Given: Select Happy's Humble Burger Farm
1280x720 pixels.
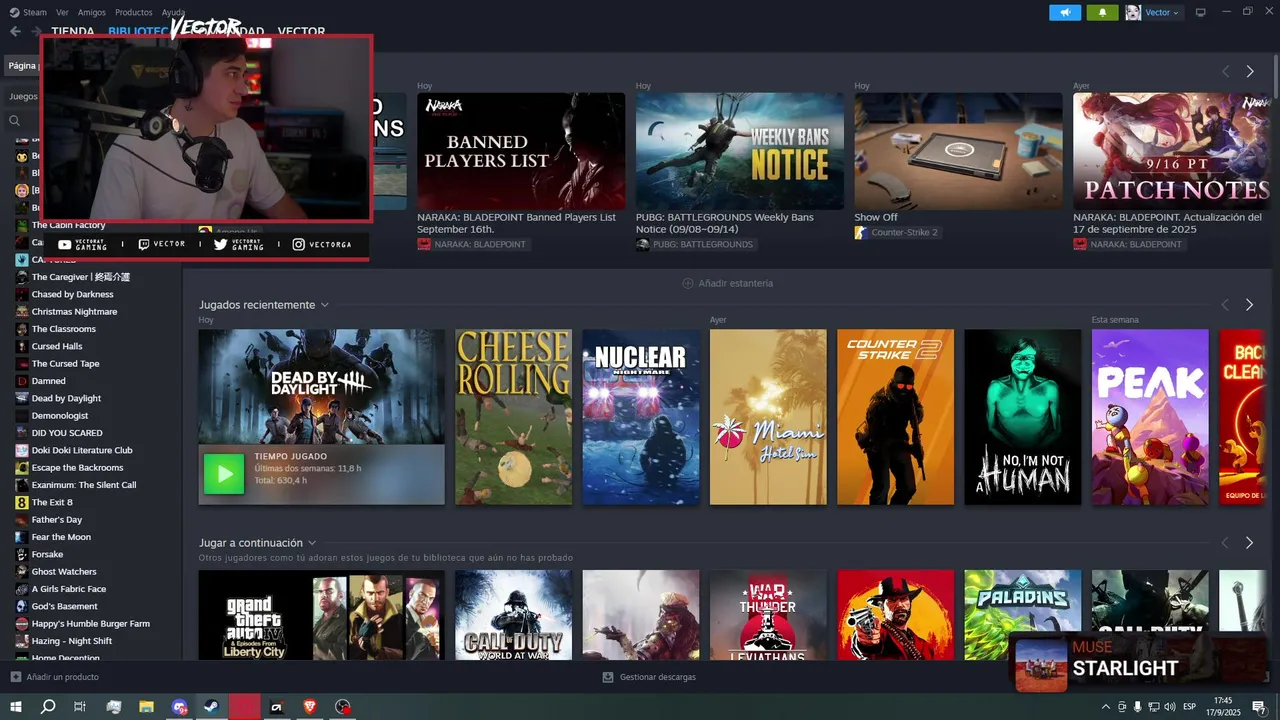Looking at the screenshot, I should [x=90, y=623].
